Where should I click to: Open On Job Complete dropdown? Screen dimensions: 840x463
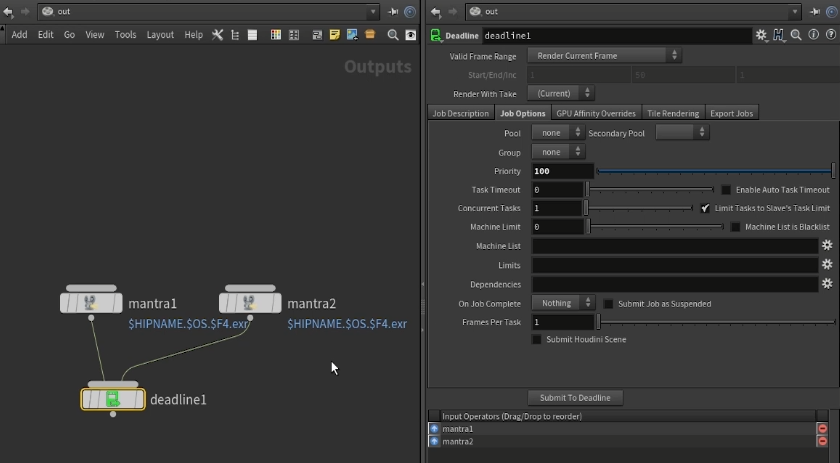(563, 303)
